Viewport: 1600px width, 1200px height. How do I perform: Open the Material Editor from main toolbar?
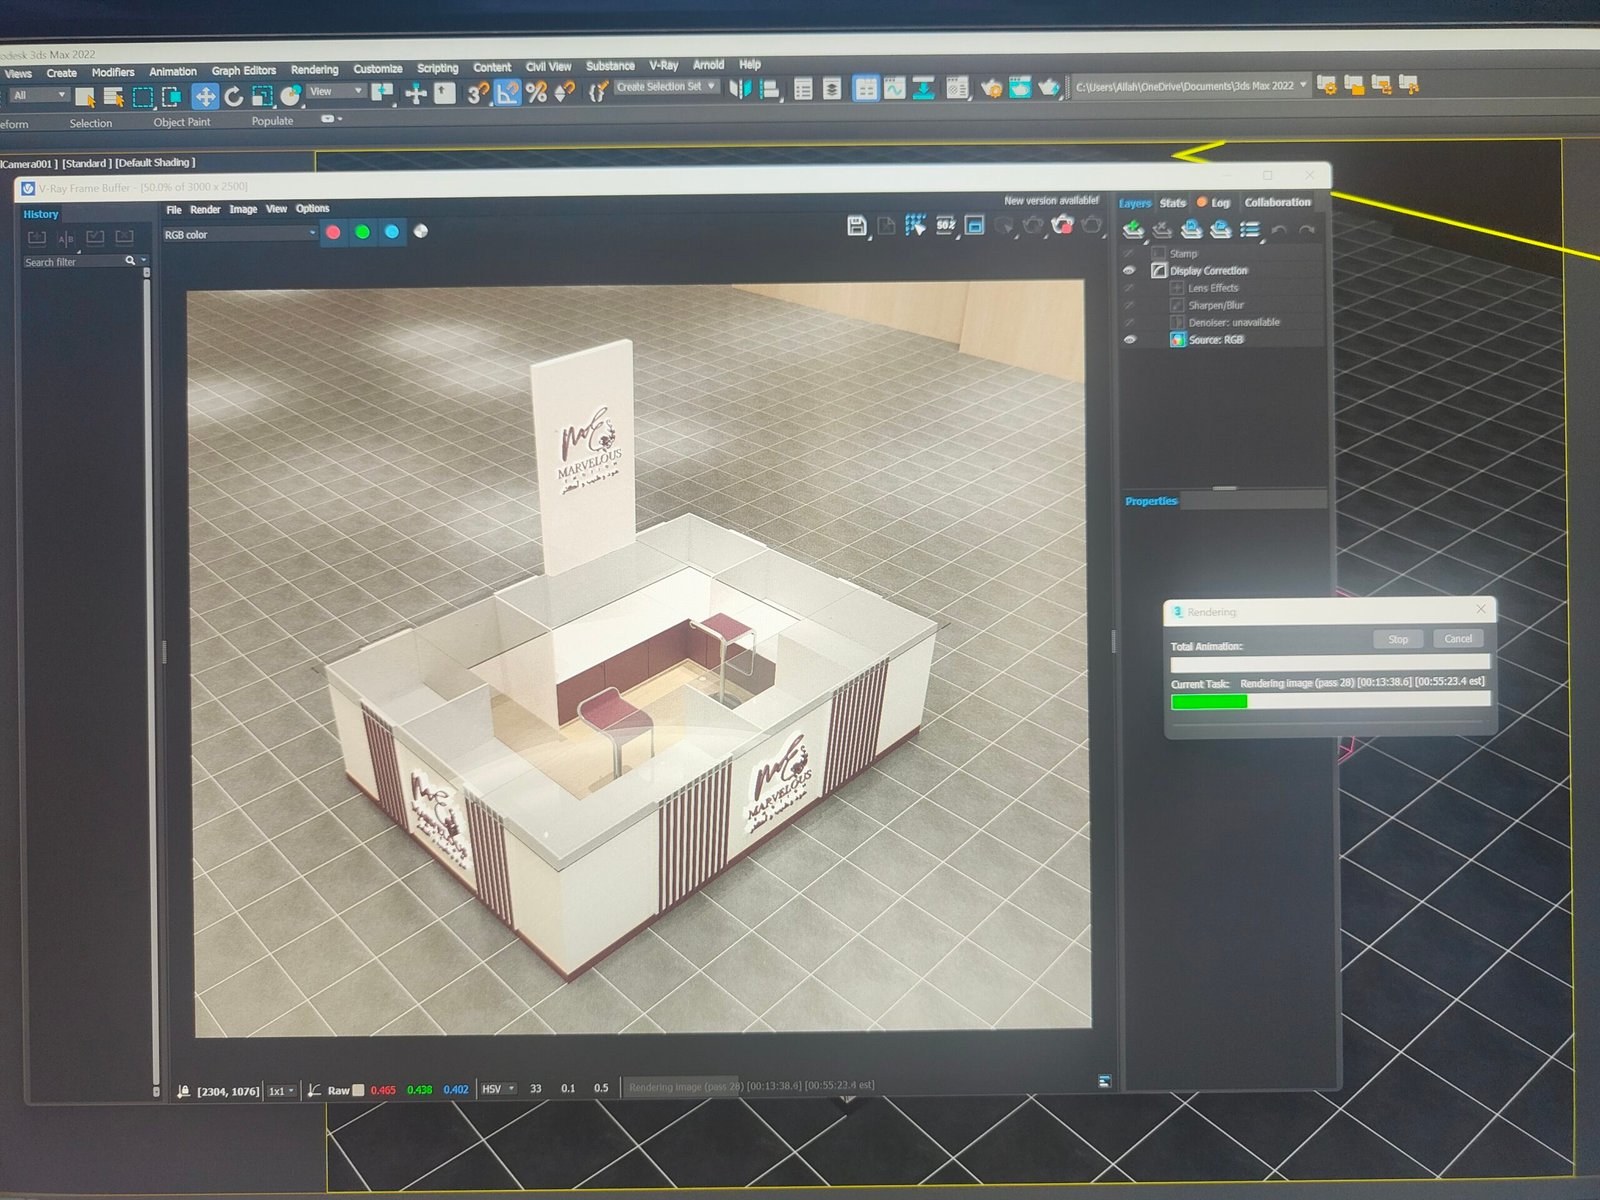tap(957, 89)
